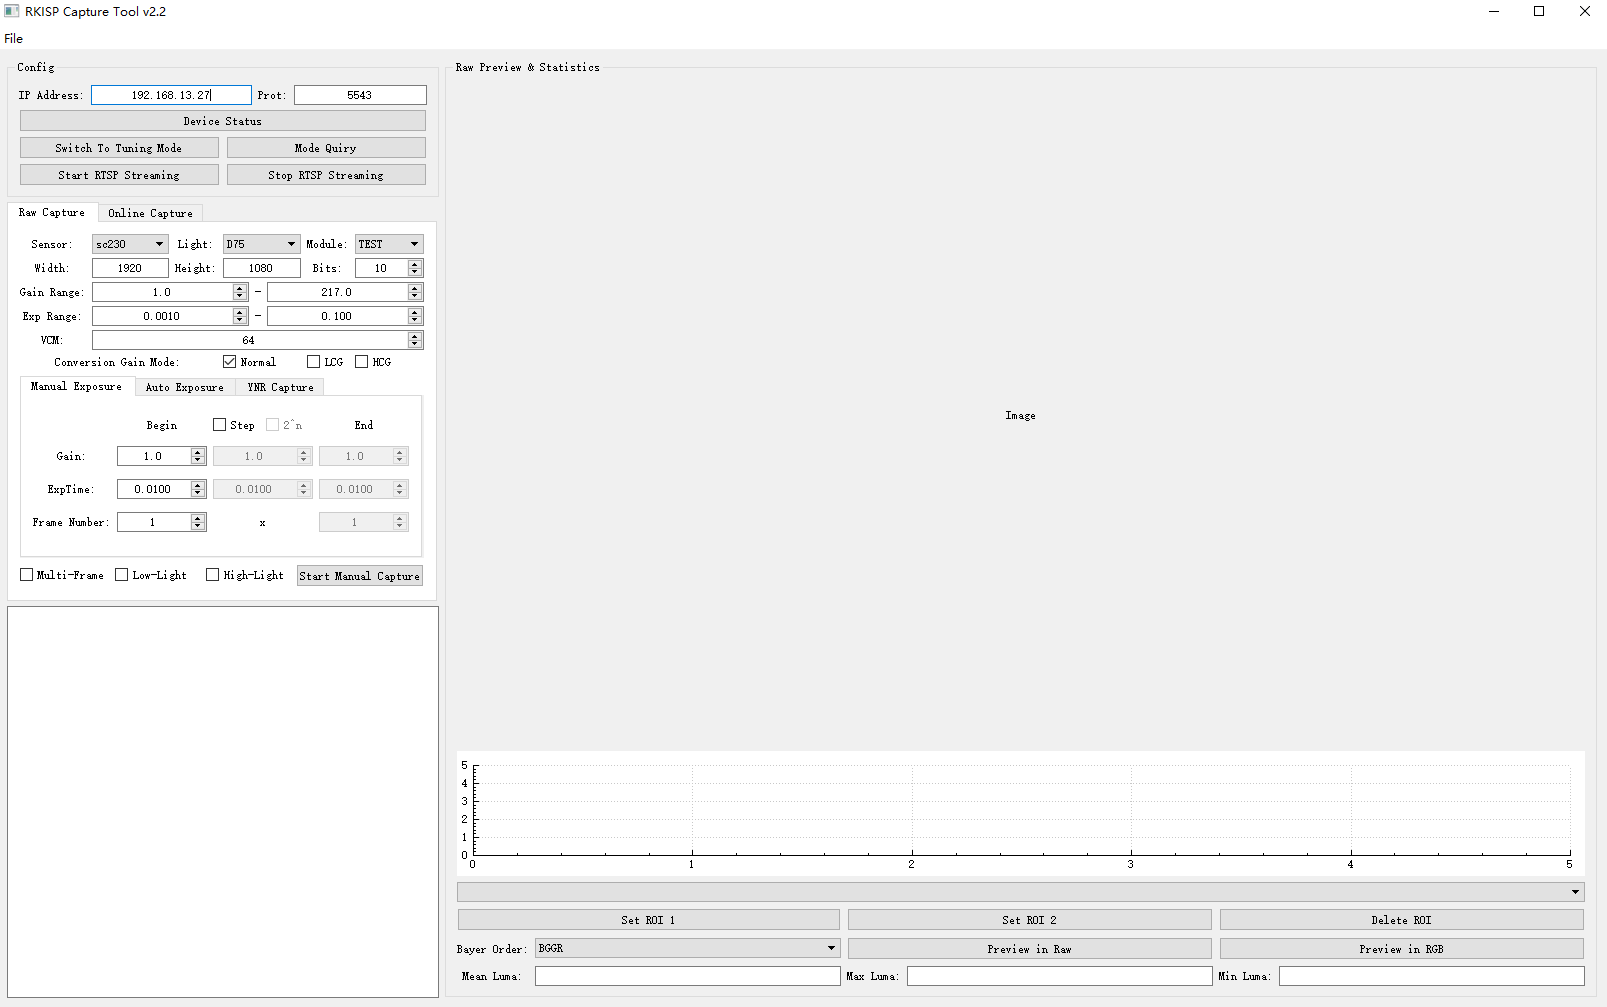This screenshot has height=1007, width=1607.
Task: Open the YNR Capture tab
Action: (x=280, y=388)
